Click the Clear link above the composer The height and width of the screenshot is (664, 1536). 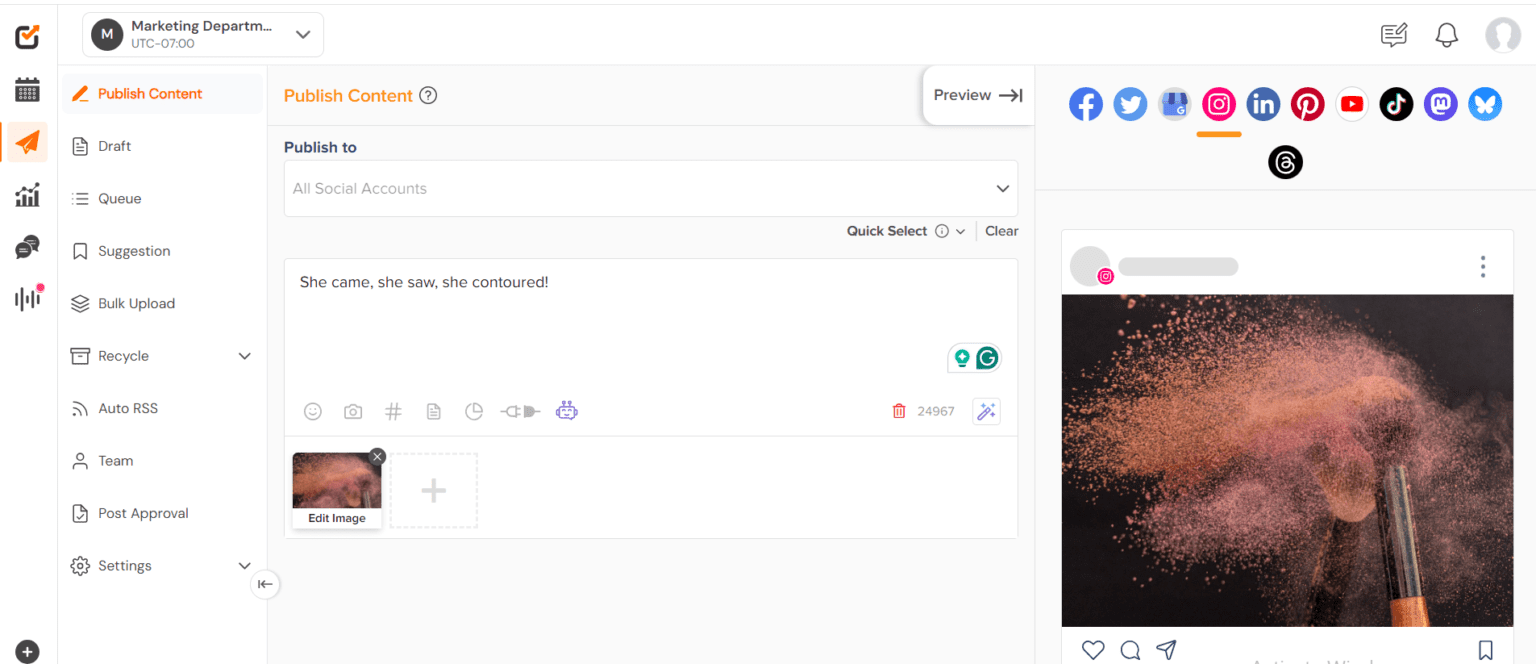click(1001, 231)
